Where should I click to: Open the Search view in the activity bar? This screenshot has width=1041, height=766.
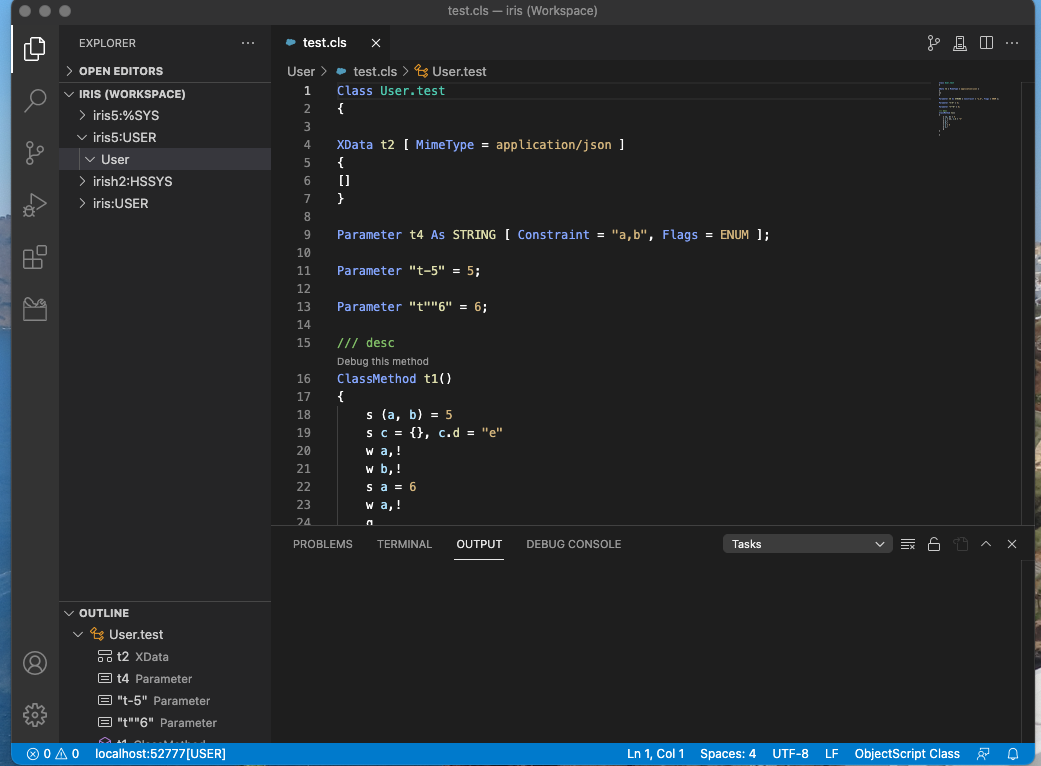click(x=35, y=100)
